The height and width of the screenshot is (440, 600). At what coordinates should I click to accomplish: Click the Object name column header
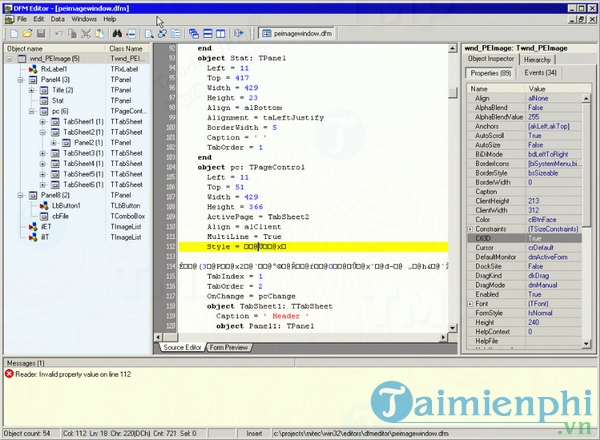tap(54, 49)
